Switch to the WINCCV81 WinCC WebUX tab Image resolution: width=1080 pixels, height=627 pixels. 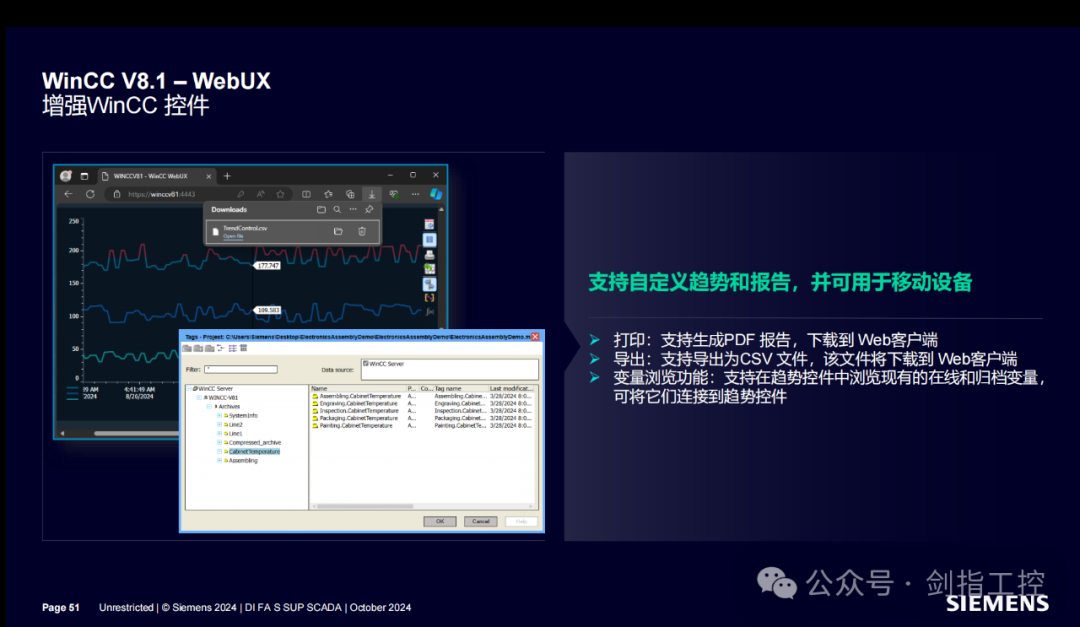point(150,176)
